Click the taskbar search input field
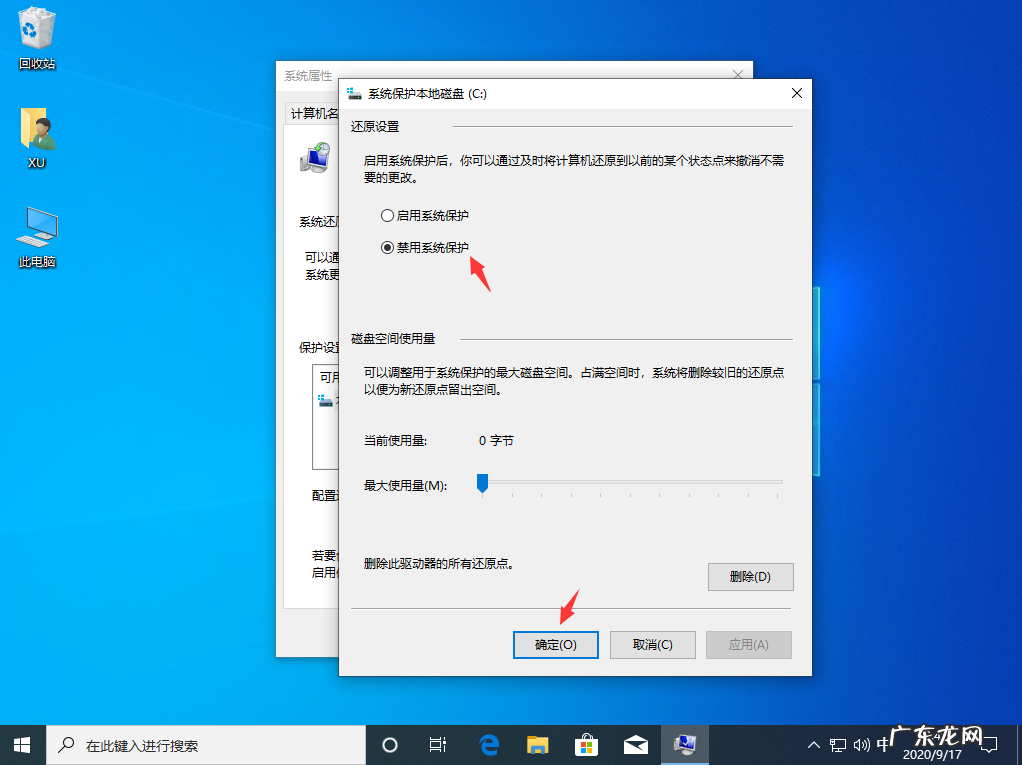1022x765 pixels. [x=200, y=744]
